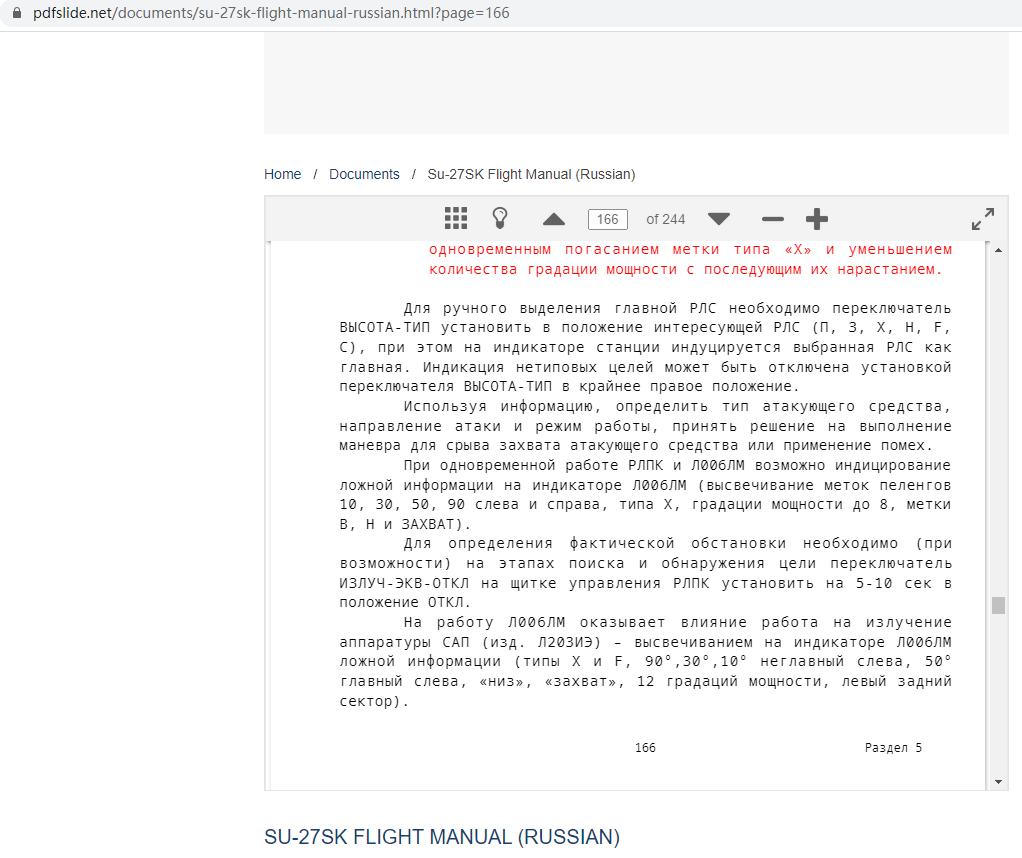
Task: Open fullscreen view of the document
Action: (983, 219)
